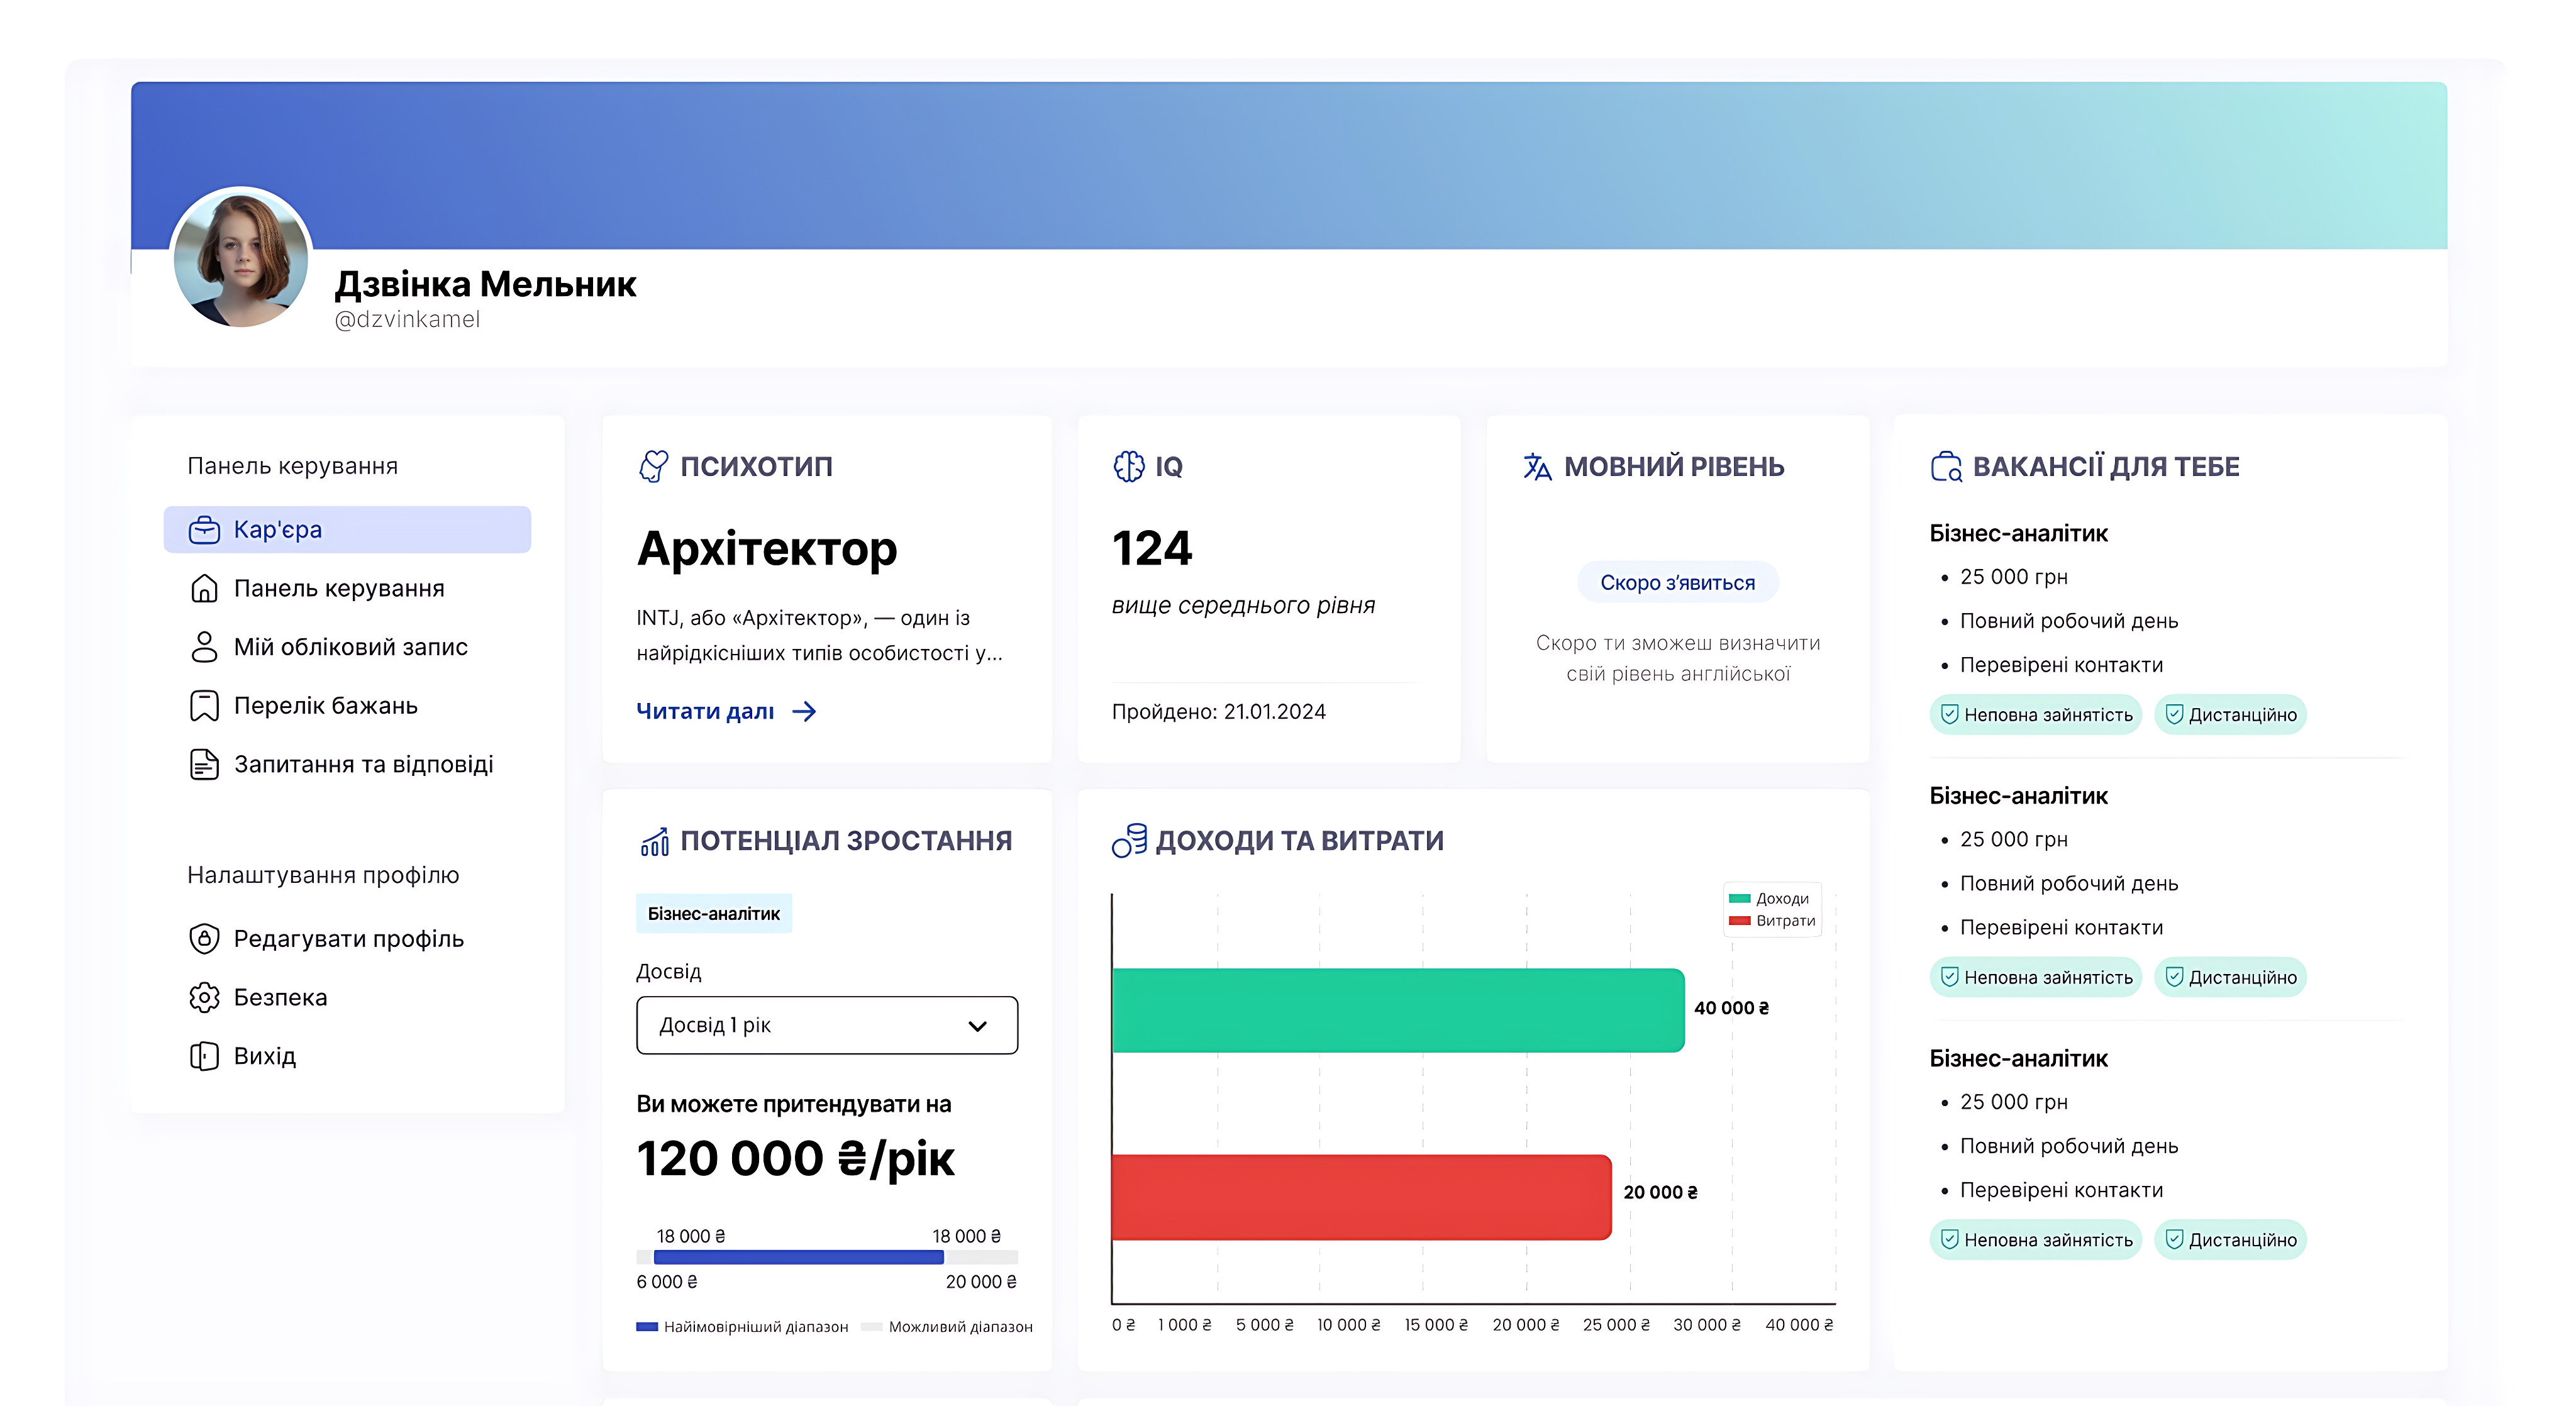Select Безпека in profile settings menu
Screen dimensions: 2576x1406
(x=280, y=997)
